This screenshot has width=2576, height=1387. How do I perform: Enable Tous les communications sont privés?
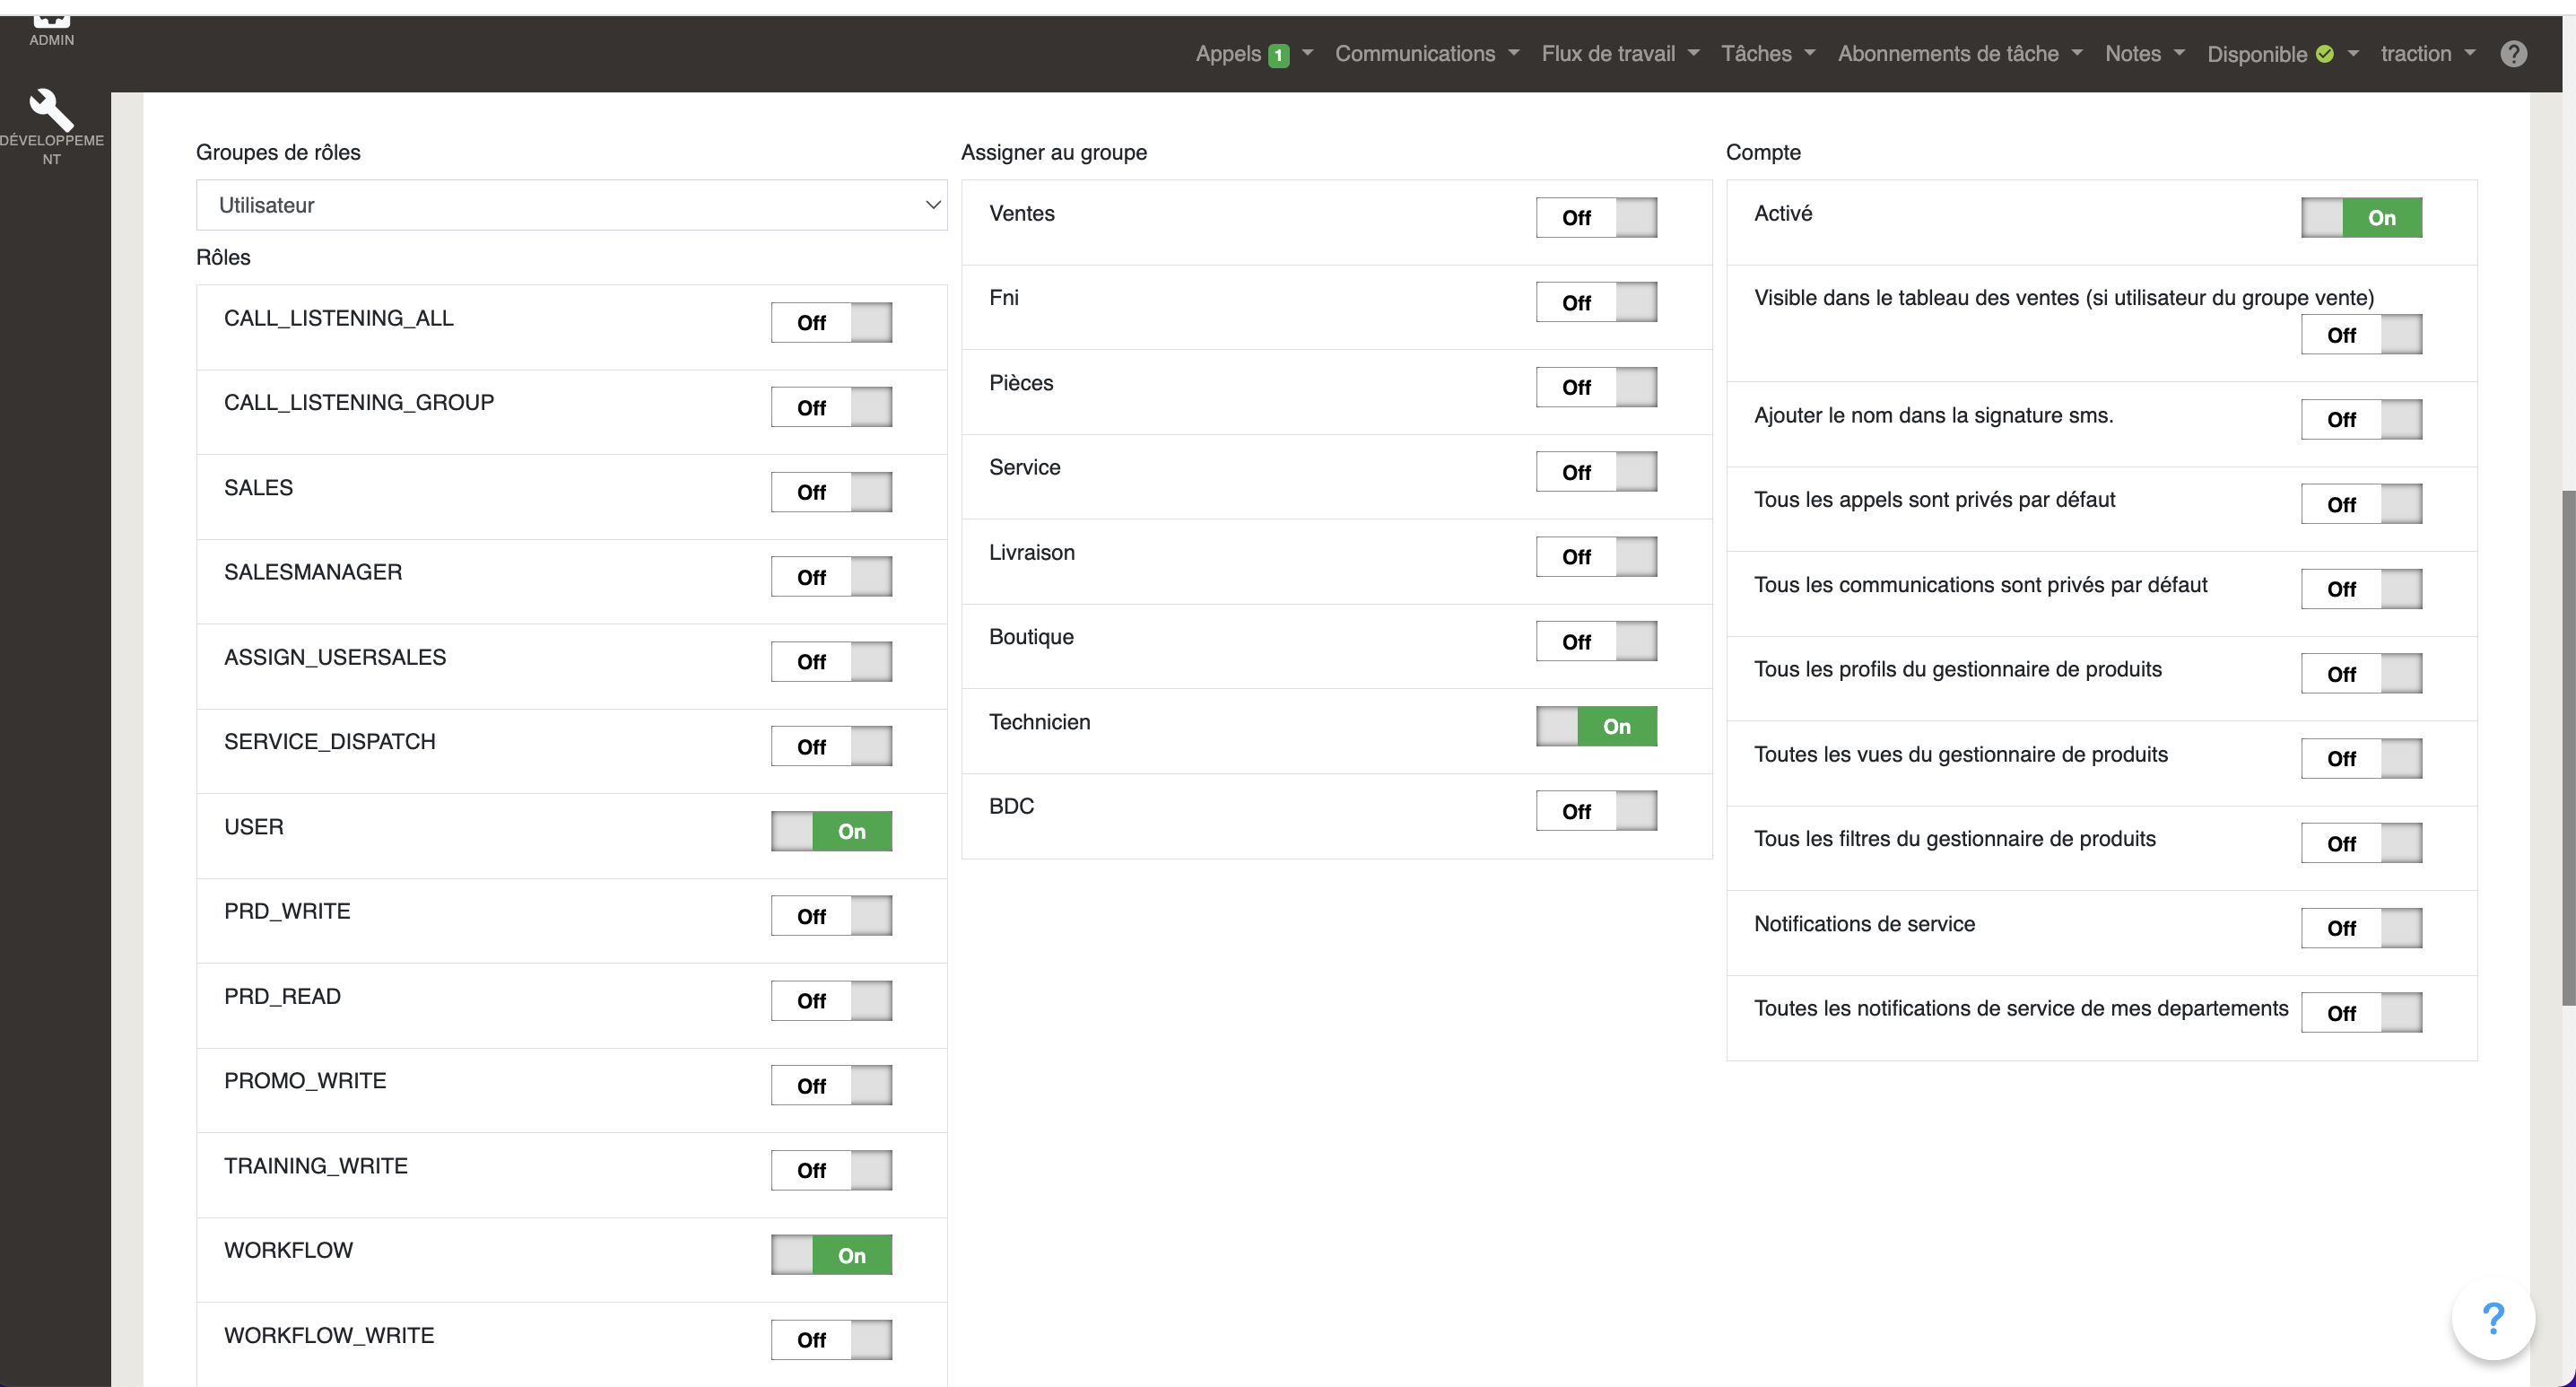click(x=2361, y=589)
